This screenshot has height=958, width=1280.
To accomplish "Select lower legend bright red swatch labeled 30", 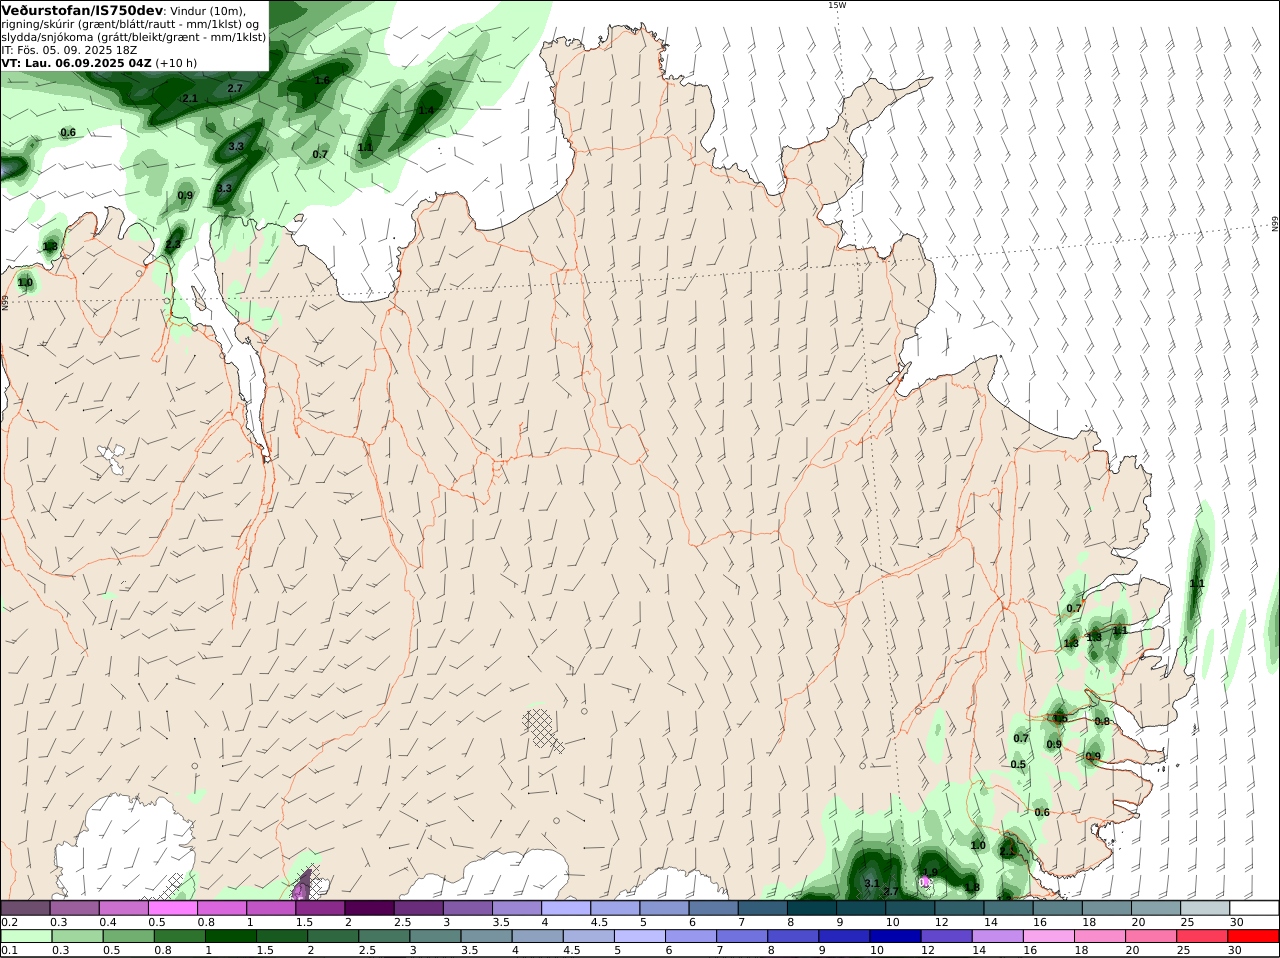I will (x=1253, y=936).
